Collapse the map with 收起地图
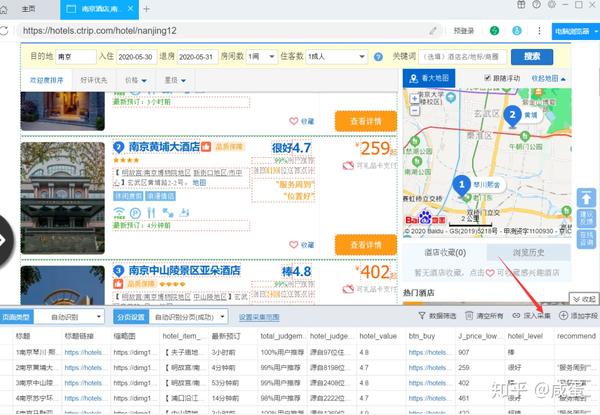Viewport: 600px width, 415px height. [x=548, y=78]
